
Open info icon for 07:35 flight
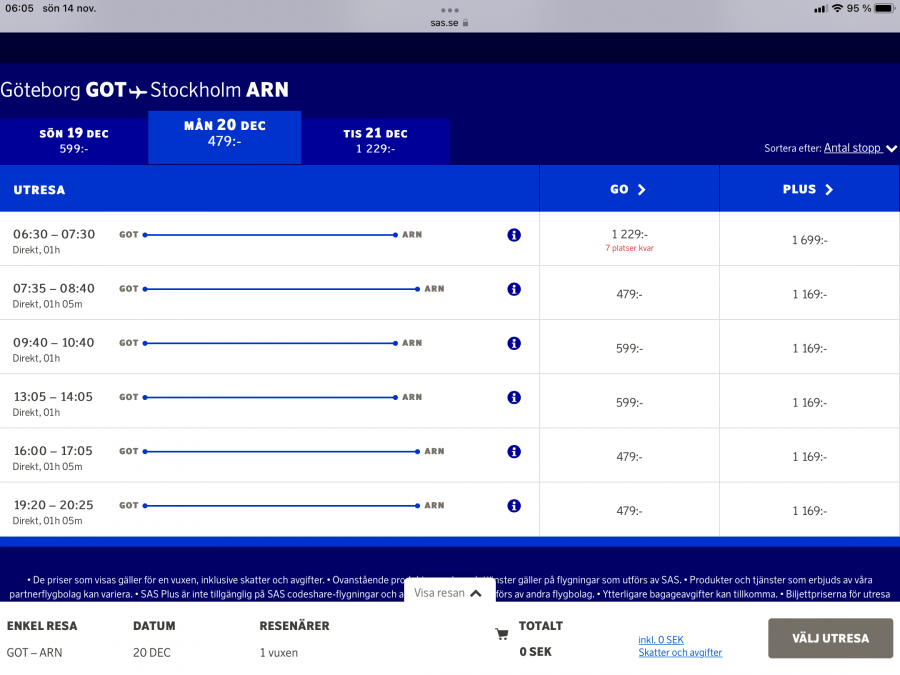(514, 289)
